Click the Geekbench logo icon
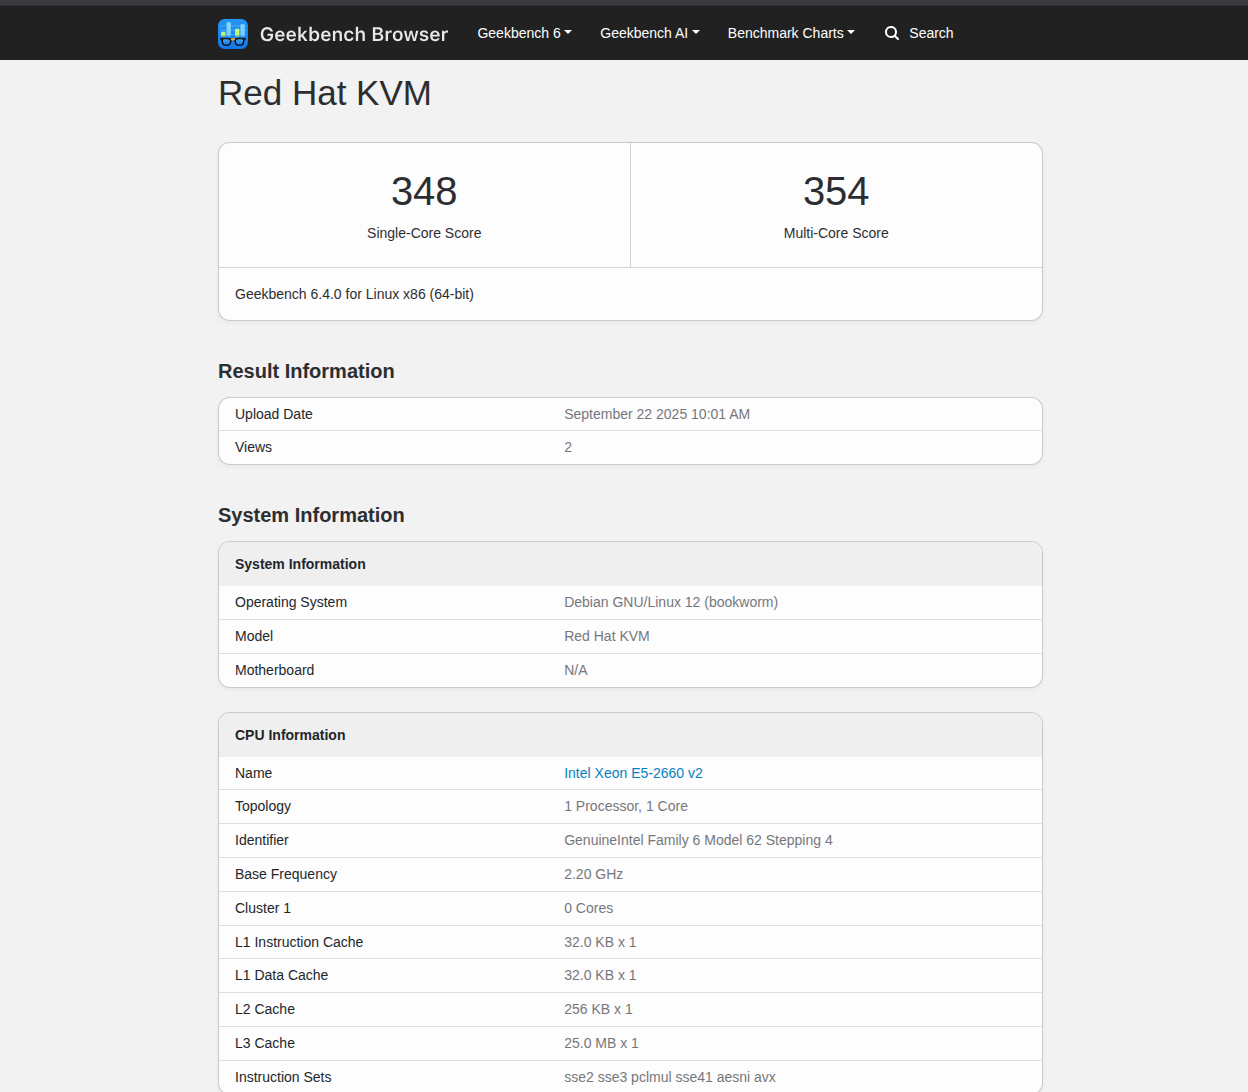This screenshot has height=1092, width=1248. (233, 34)
